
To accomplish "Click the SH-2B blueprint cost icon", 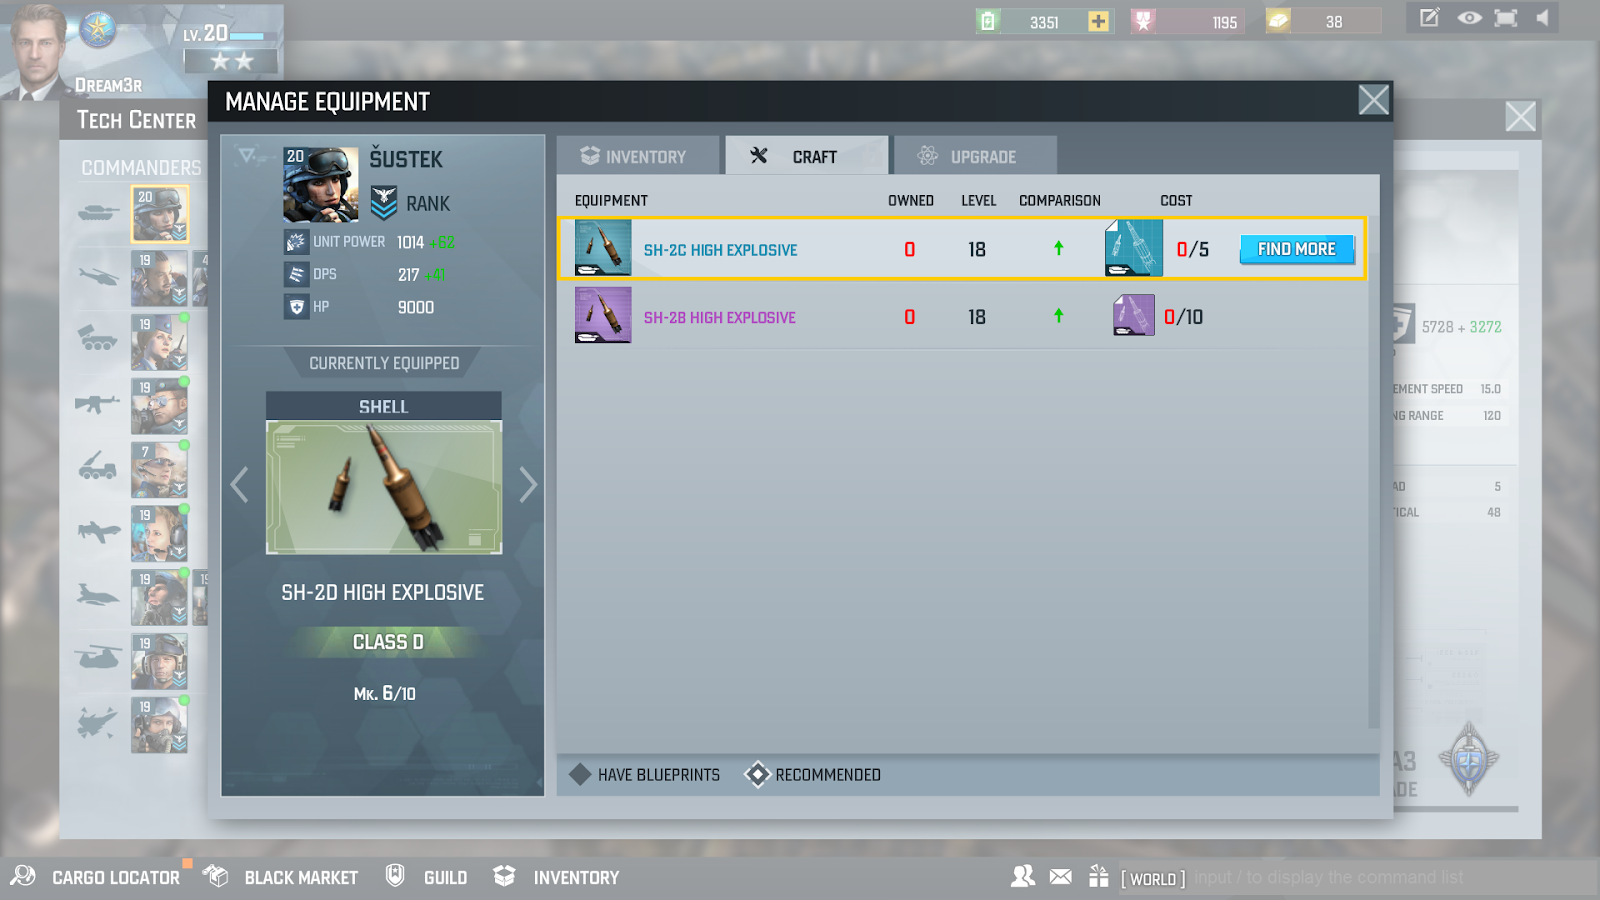I will click(1134, 315).
